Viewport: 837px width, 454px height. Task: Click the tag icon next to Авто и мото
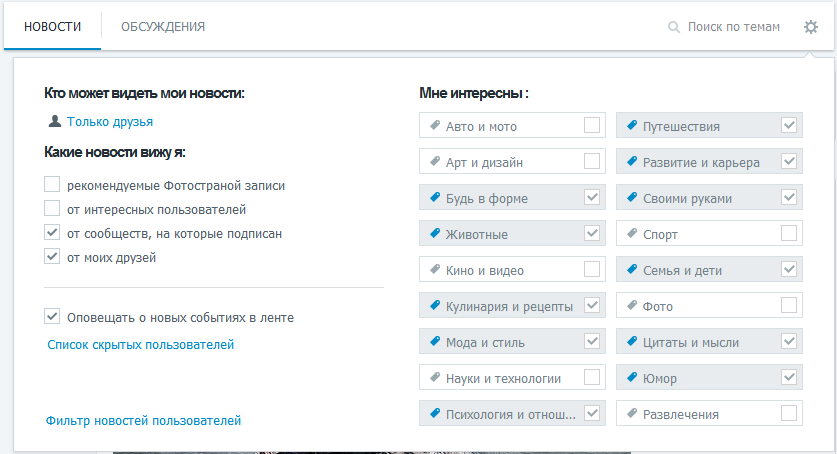(435, 125)
